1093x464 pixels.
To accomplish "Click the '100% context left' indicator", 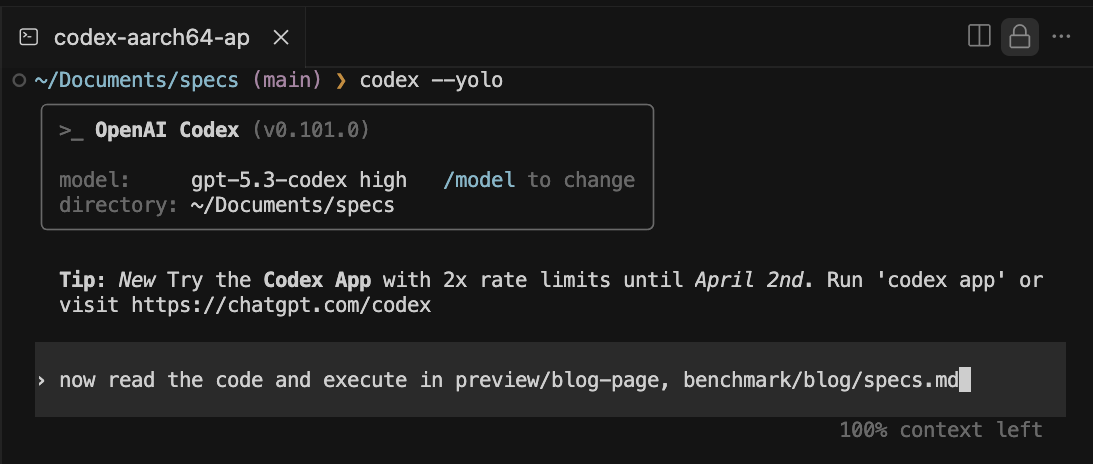I will 941,430.
